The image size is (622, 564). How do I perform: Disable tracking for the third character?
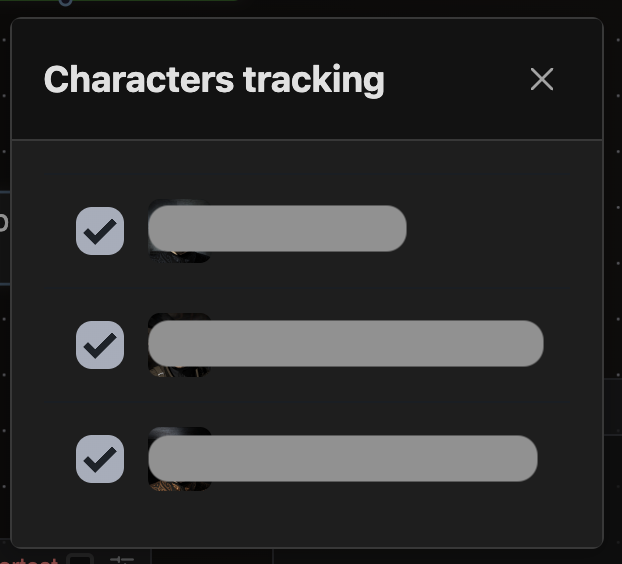pyautogui.click(x=100, y=459)
